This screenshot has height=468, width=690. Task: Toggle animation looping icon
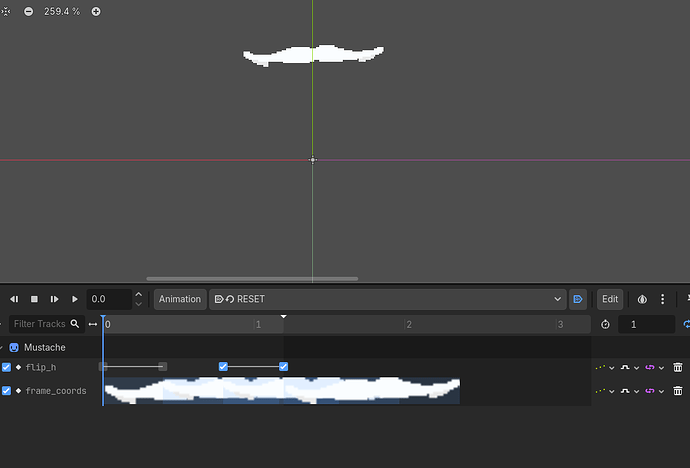point(686,325)
